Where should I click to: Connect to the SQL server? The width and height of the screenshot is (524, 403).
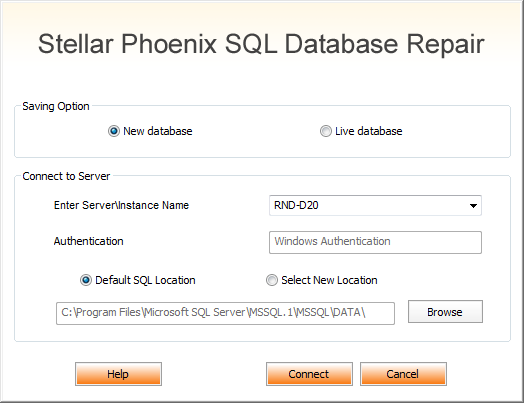(x=309, y=374)
